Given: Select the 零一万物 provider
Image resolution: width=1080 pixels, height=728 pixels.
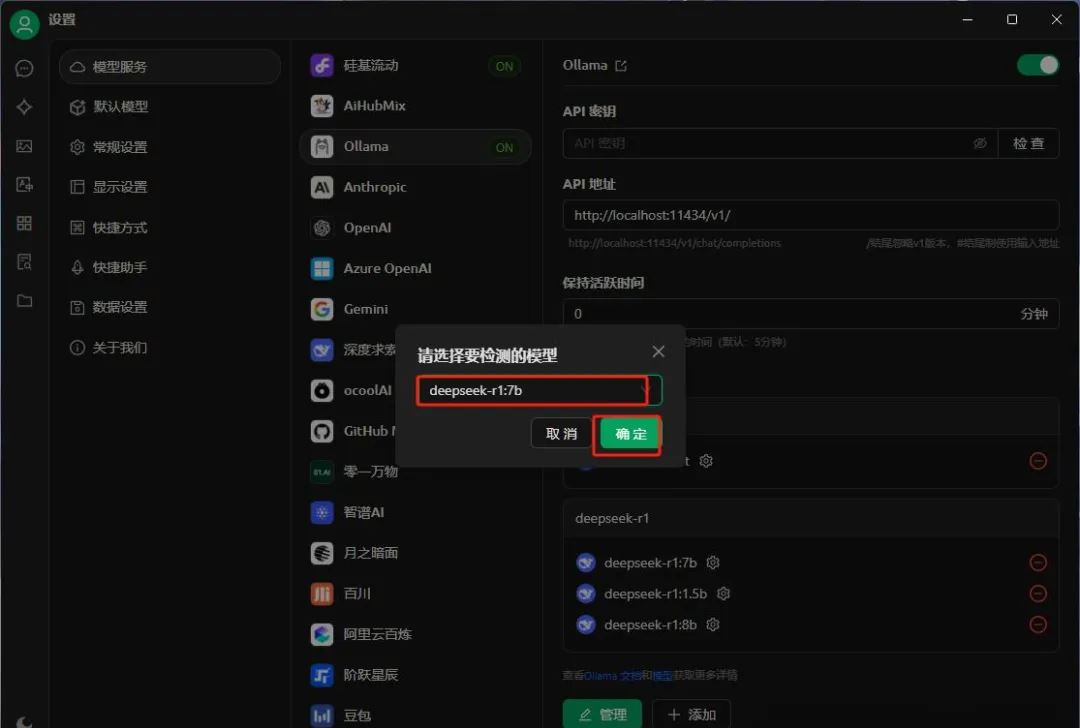Looking at the screenshot, I should click(x=415, y=472).
